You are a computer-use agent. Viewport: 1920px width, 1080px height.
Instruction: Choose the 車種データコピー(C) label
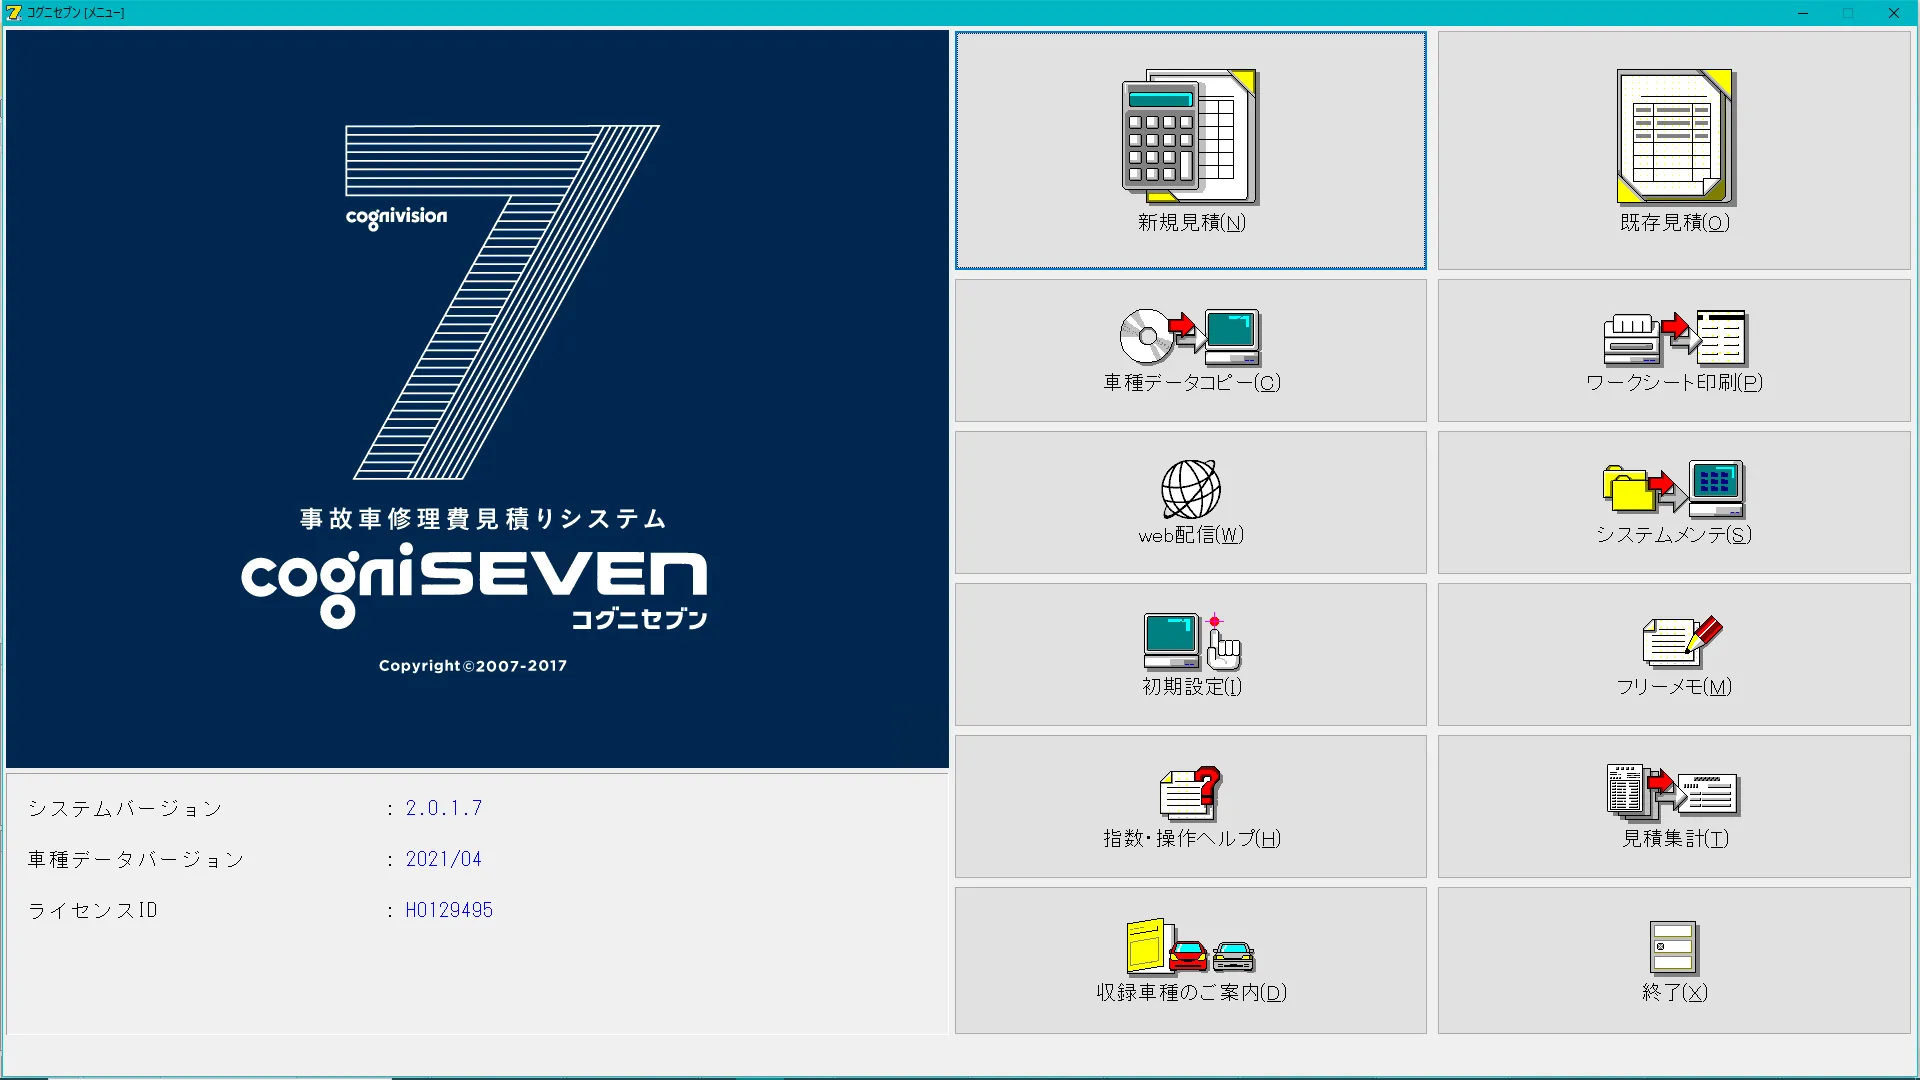[x=1191, y=382]
